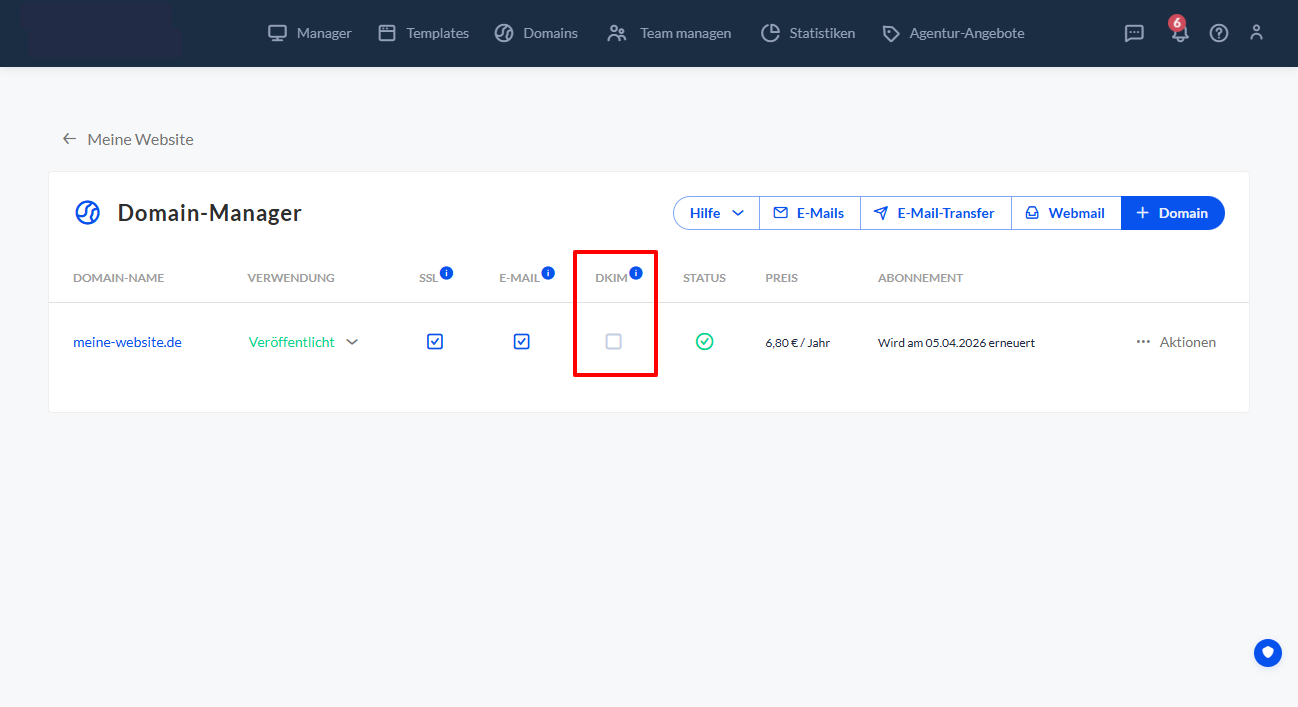
Task: Open the notifications bell with 6 alerts
Action: [x=1180, y=33]
